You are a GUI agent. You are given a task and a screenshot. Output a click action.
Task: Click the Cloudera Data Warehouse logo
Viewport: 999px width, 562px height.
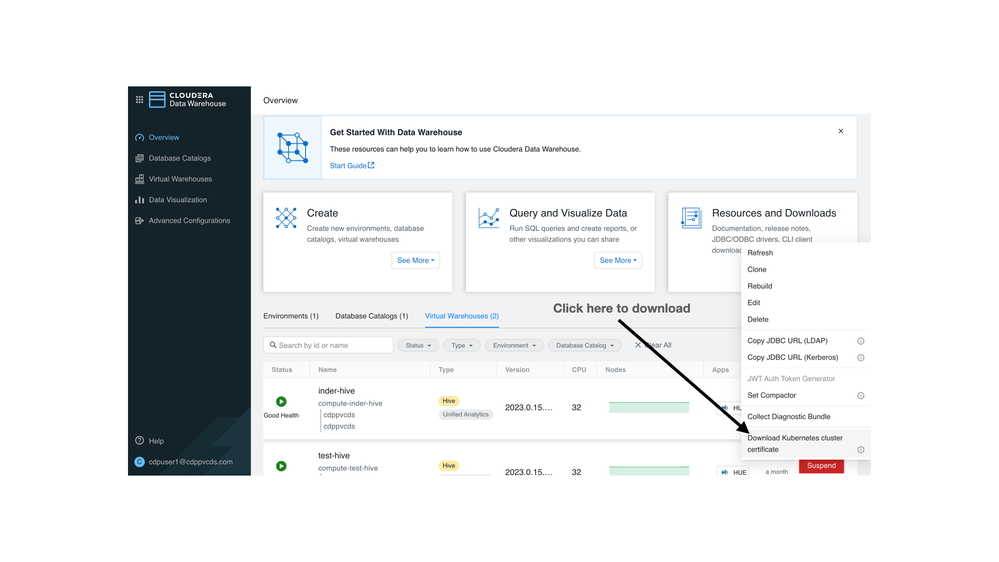(187, 99)
